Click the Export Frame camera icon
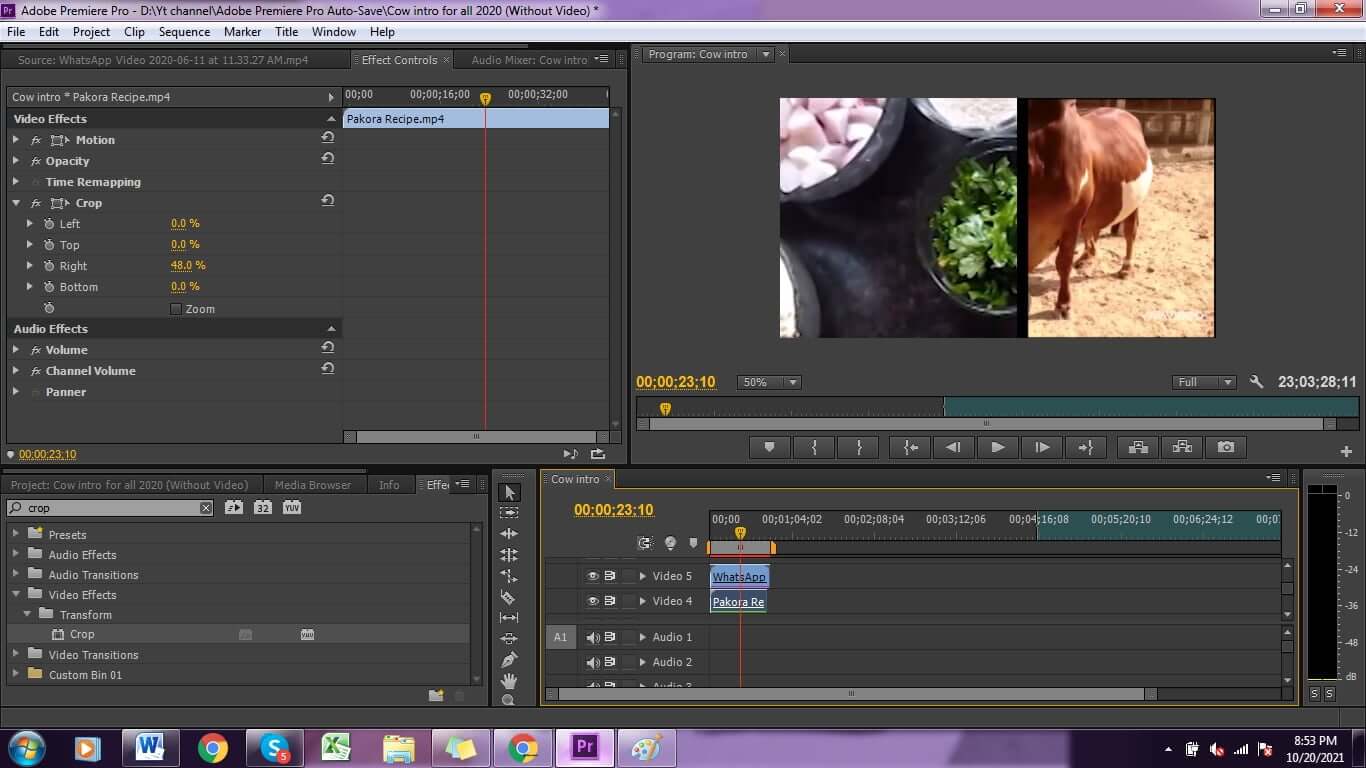 [1226, 448]
